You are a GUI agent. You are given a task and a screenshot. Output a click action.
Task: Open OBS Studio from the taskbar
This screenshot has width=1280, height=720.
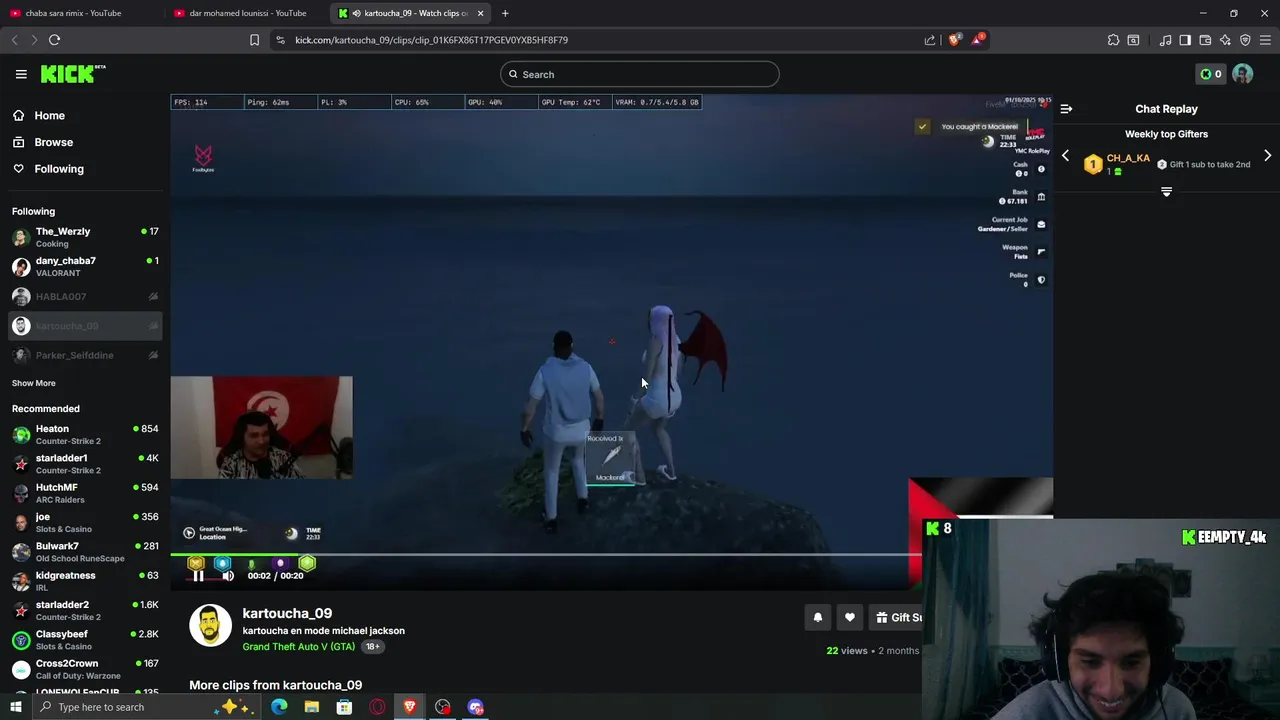pos(443,707)
